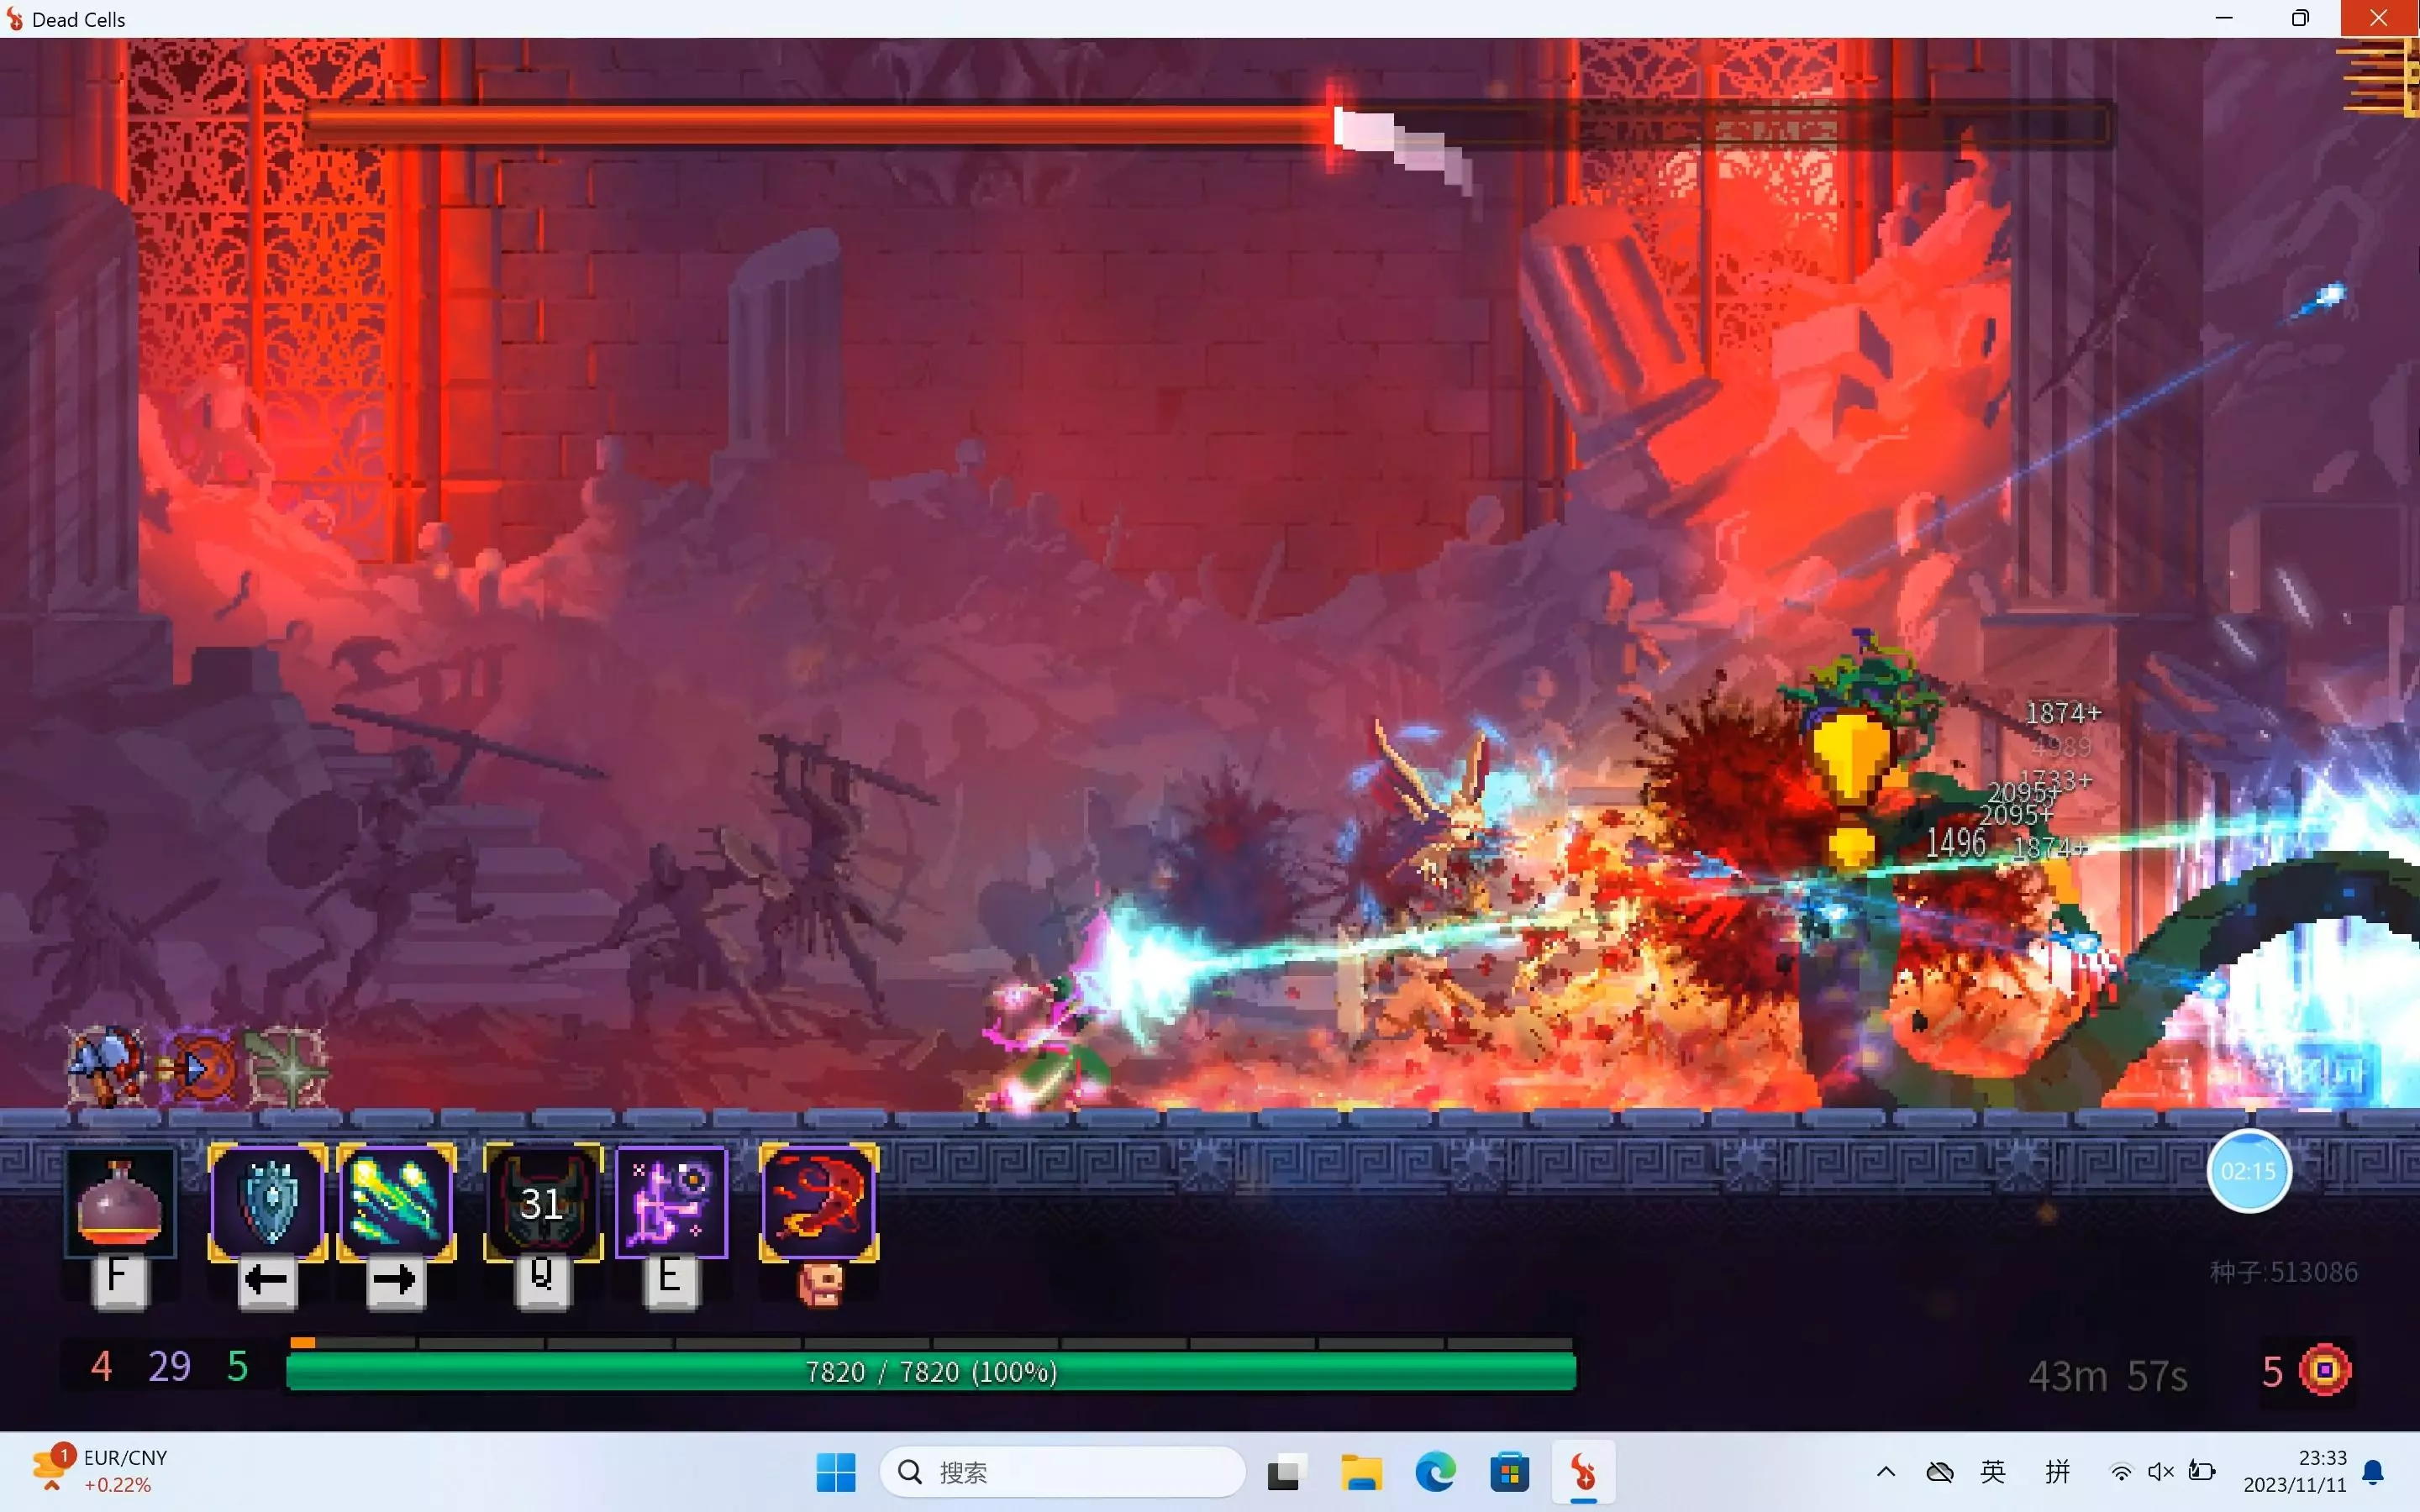The width and height of the screenshot is (2420, 1512).
Task: Click the 43m 57s run timer
Action: pos(2107,1376)
